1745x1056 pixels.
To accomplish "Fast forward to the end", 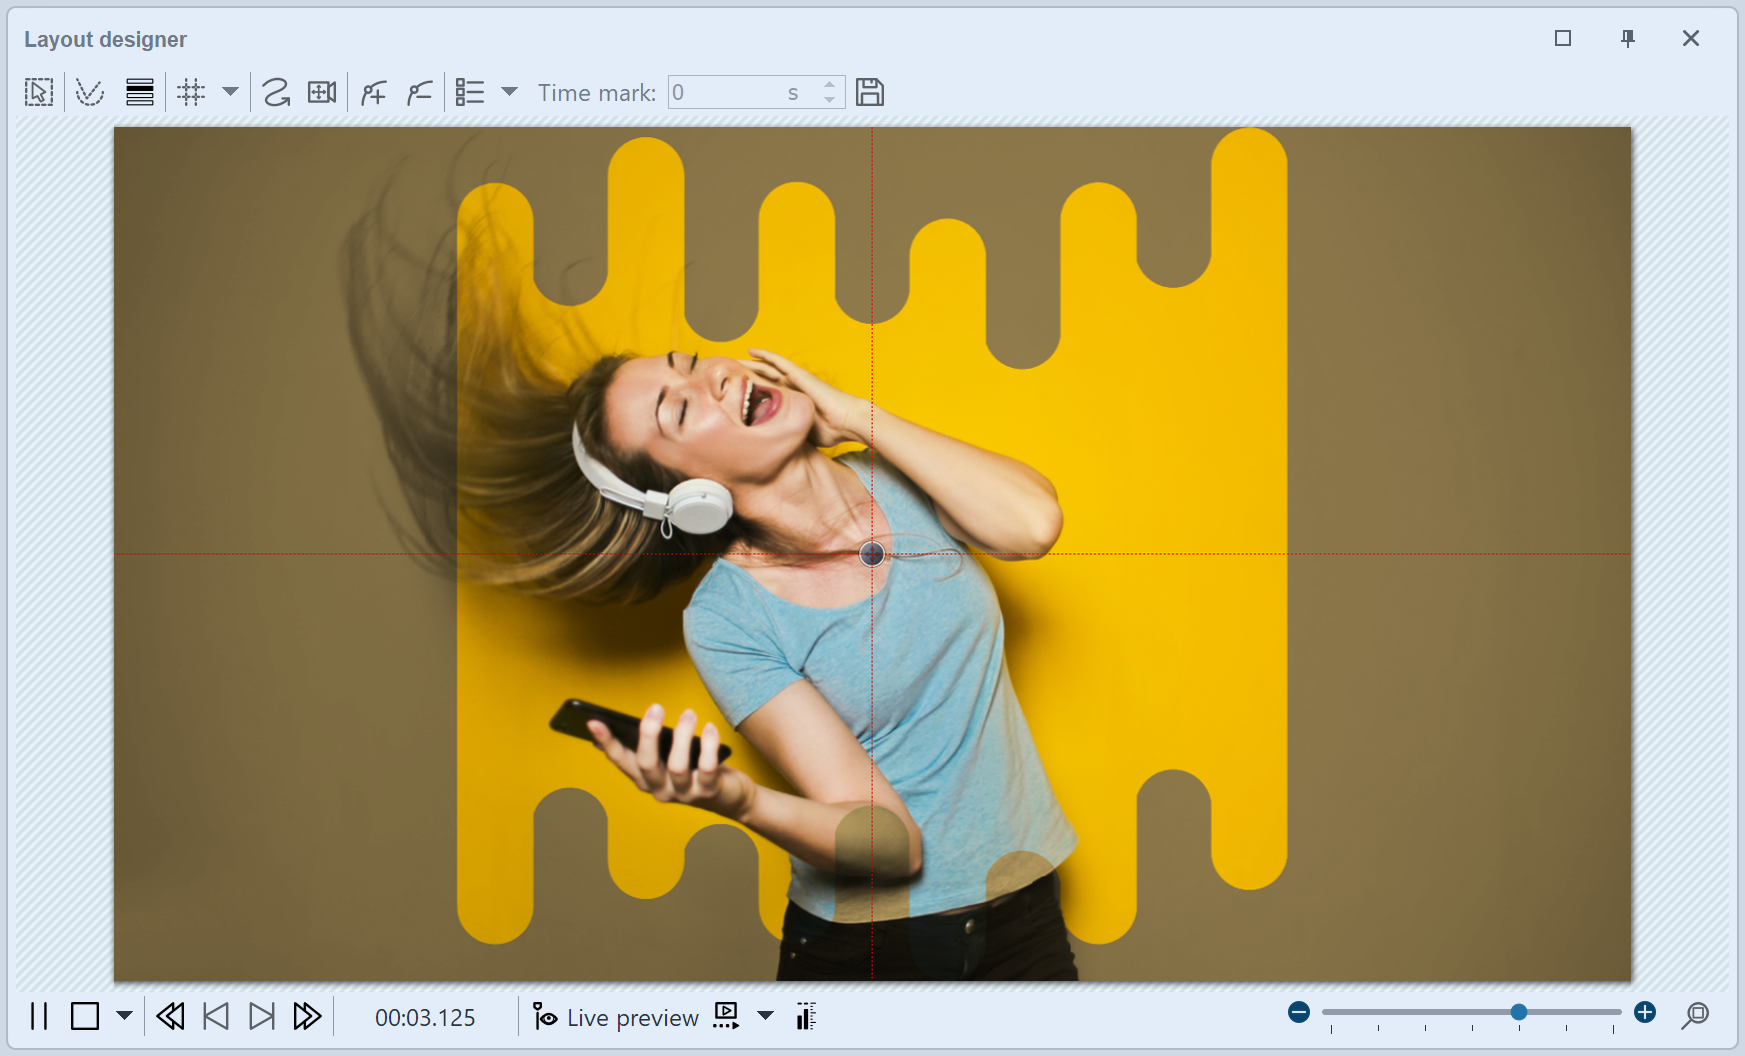I will [x=306, y=1016].
